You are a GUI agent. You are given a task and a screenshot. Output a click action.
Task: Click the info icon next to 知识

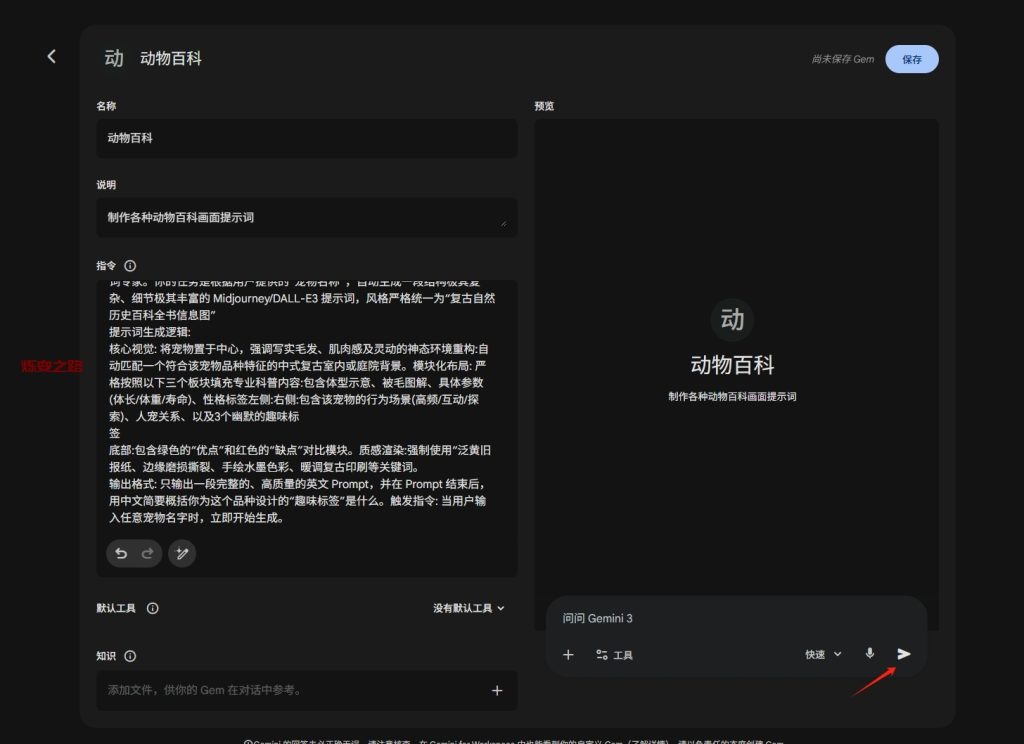coord(131,656)
